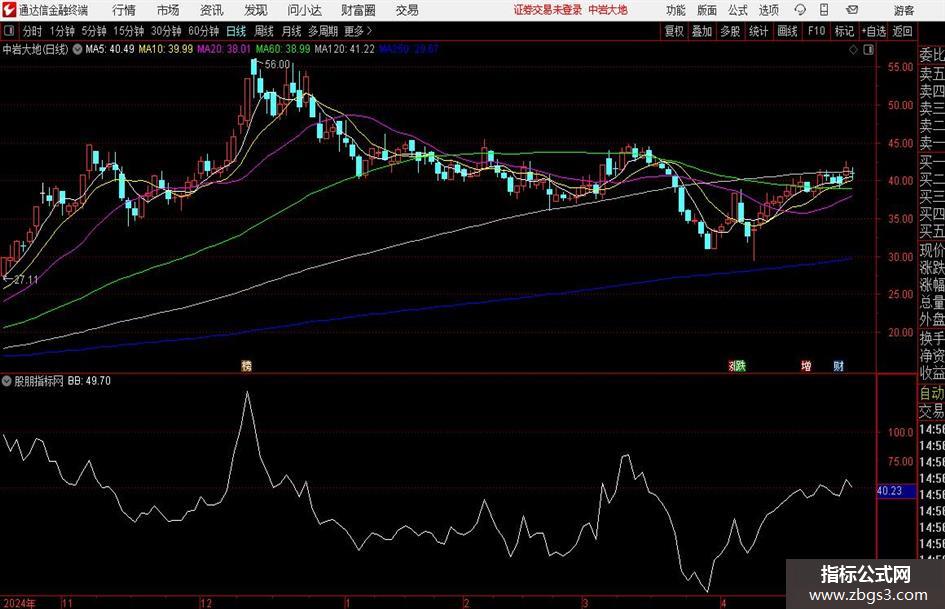Click the 证券交易未登录 login link

(548, 10)
